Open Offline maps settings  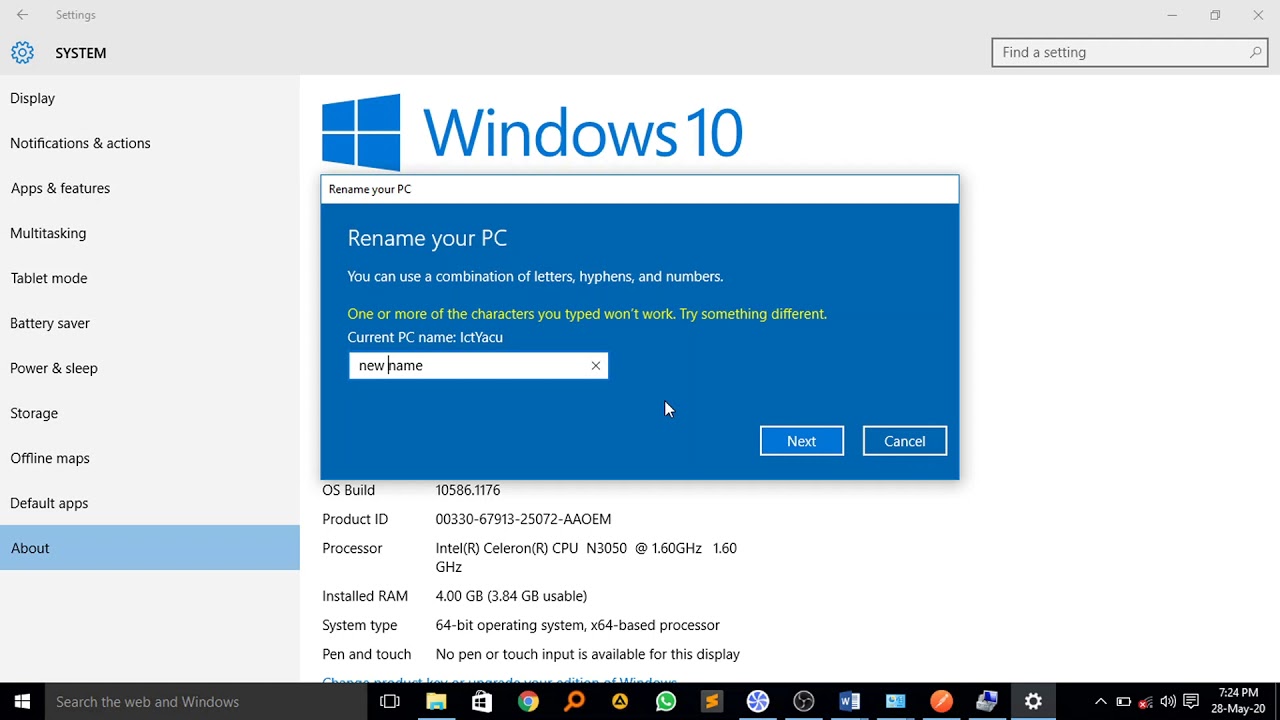point(150,458)
